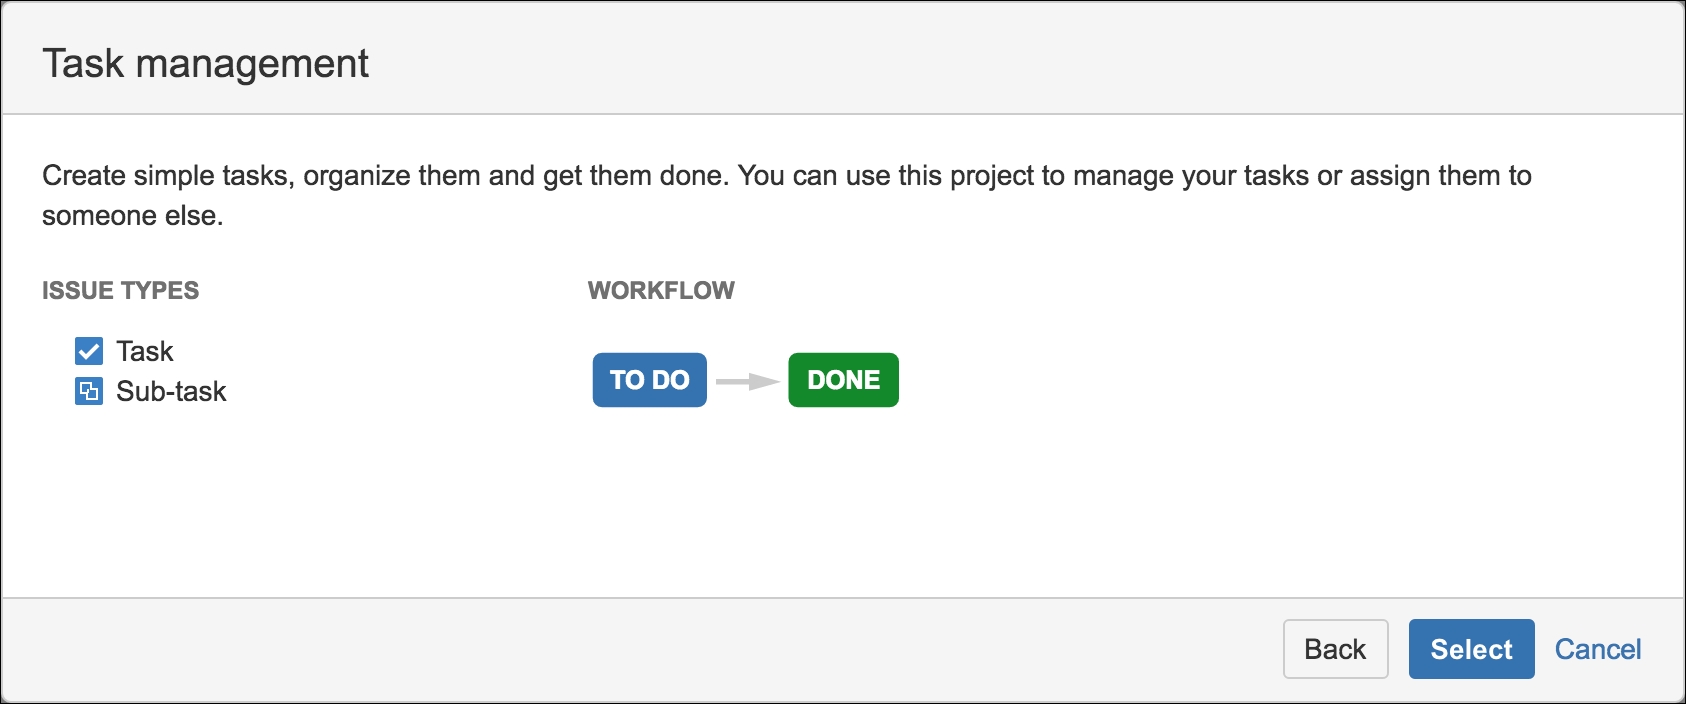This screenshot has height=704, width=1686.
Task: Click empty area below the workflow diagram
Action: [x=745, y=500]
